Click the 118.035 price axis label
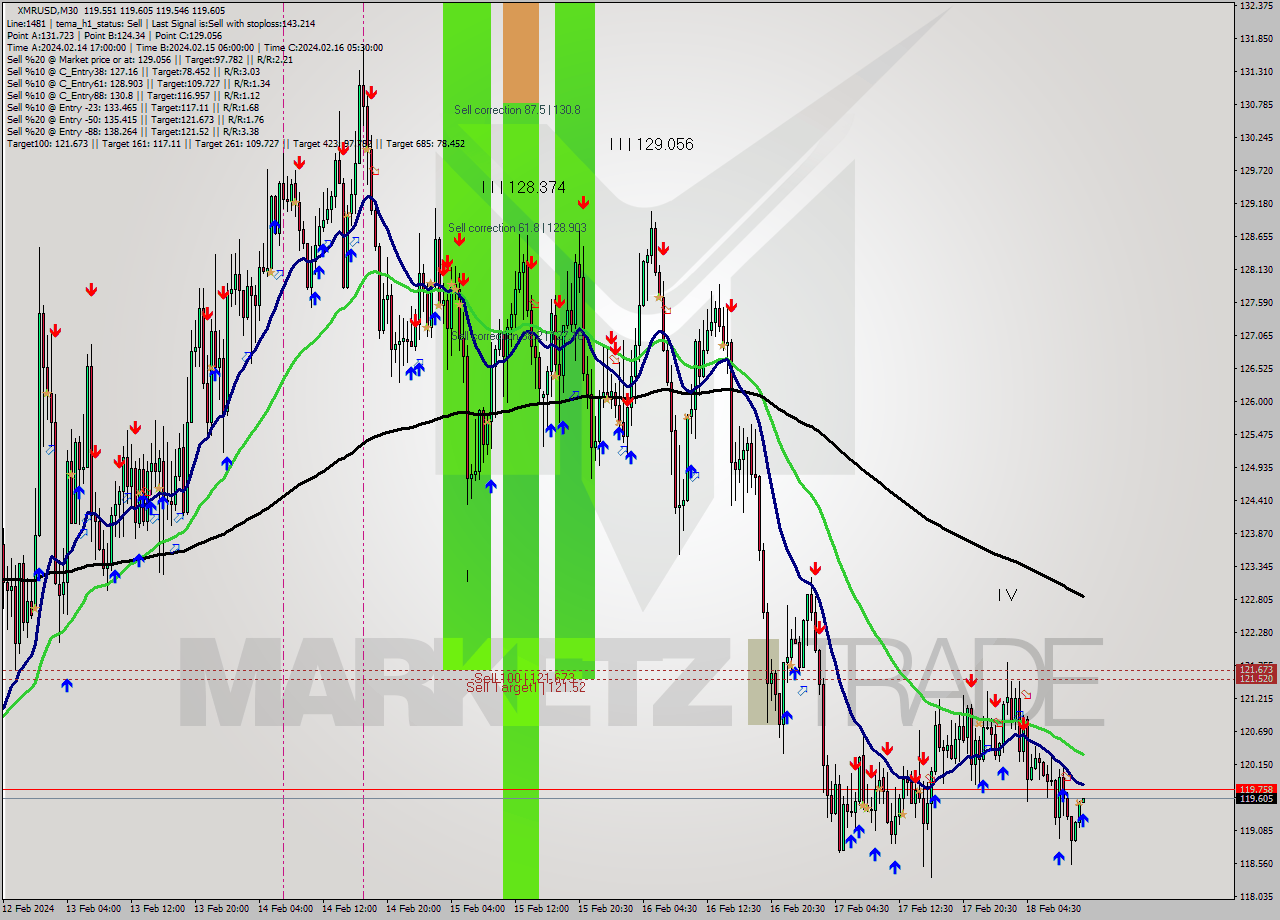 [x=1256, y=897]
